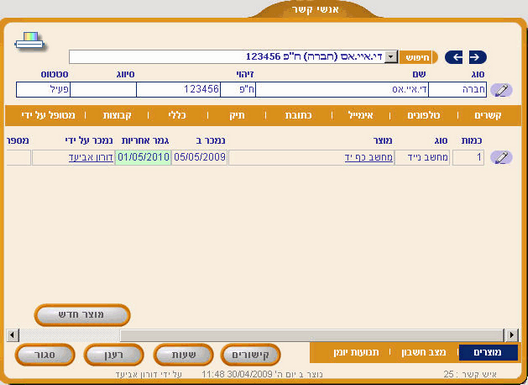
Task: Click the horizontal scrollbar right arrow
Action: [512, 335]
